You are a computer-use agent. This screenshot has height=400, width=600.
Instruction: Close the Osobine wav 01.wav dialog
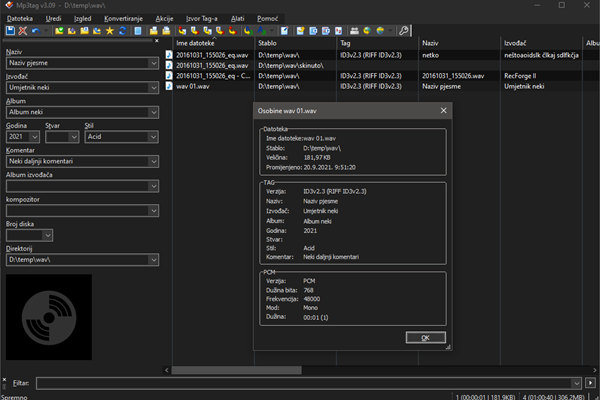443,110
